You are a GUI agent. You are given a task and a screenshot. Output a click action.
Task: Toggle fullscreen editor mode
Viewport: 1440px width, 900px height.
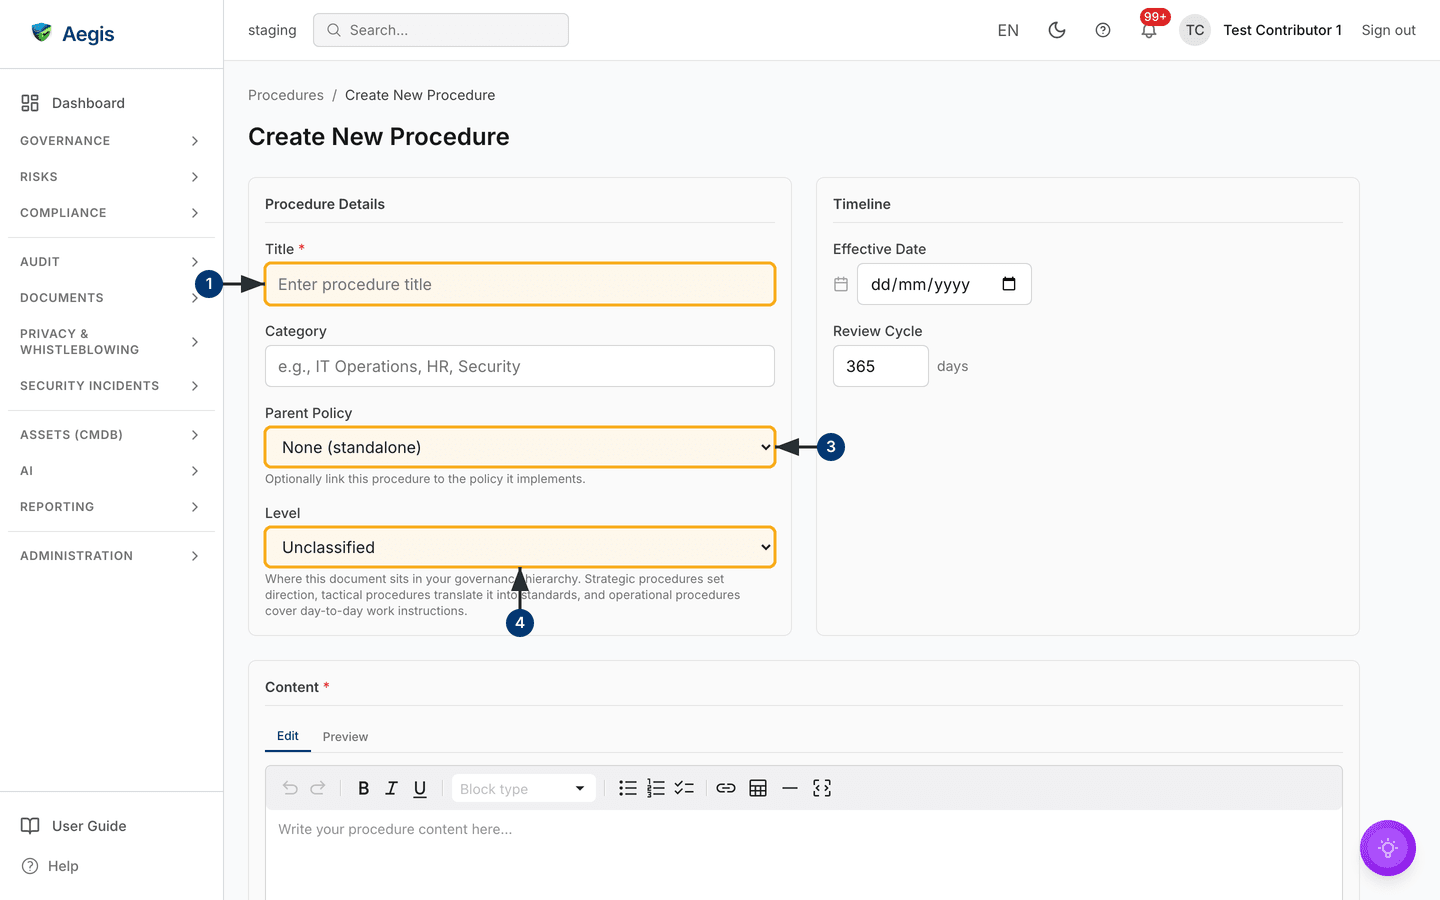(822, 788)
